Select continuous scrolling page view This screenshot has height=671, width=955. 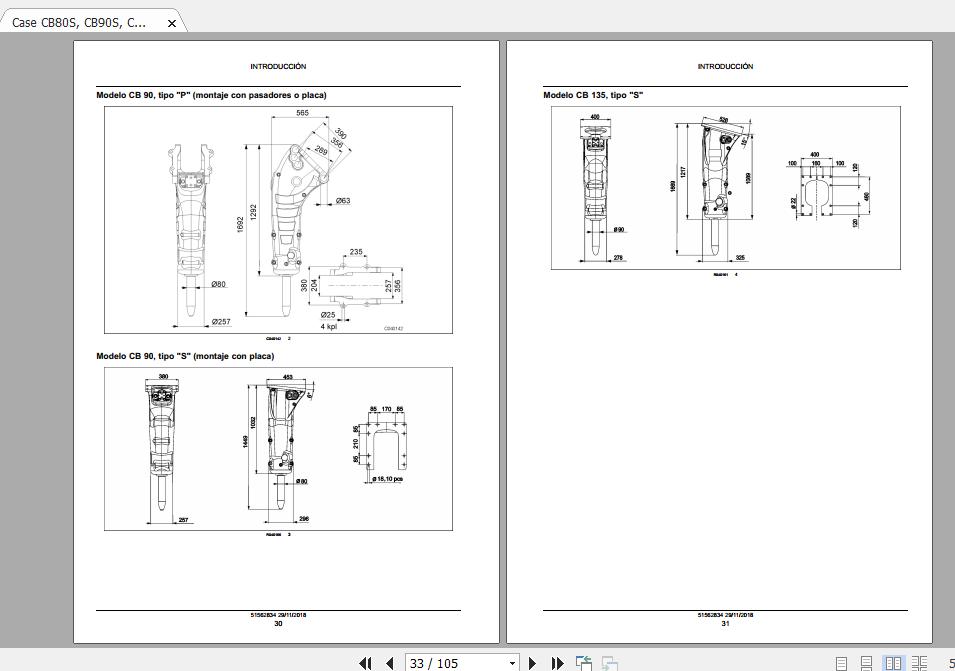[866, 662]
